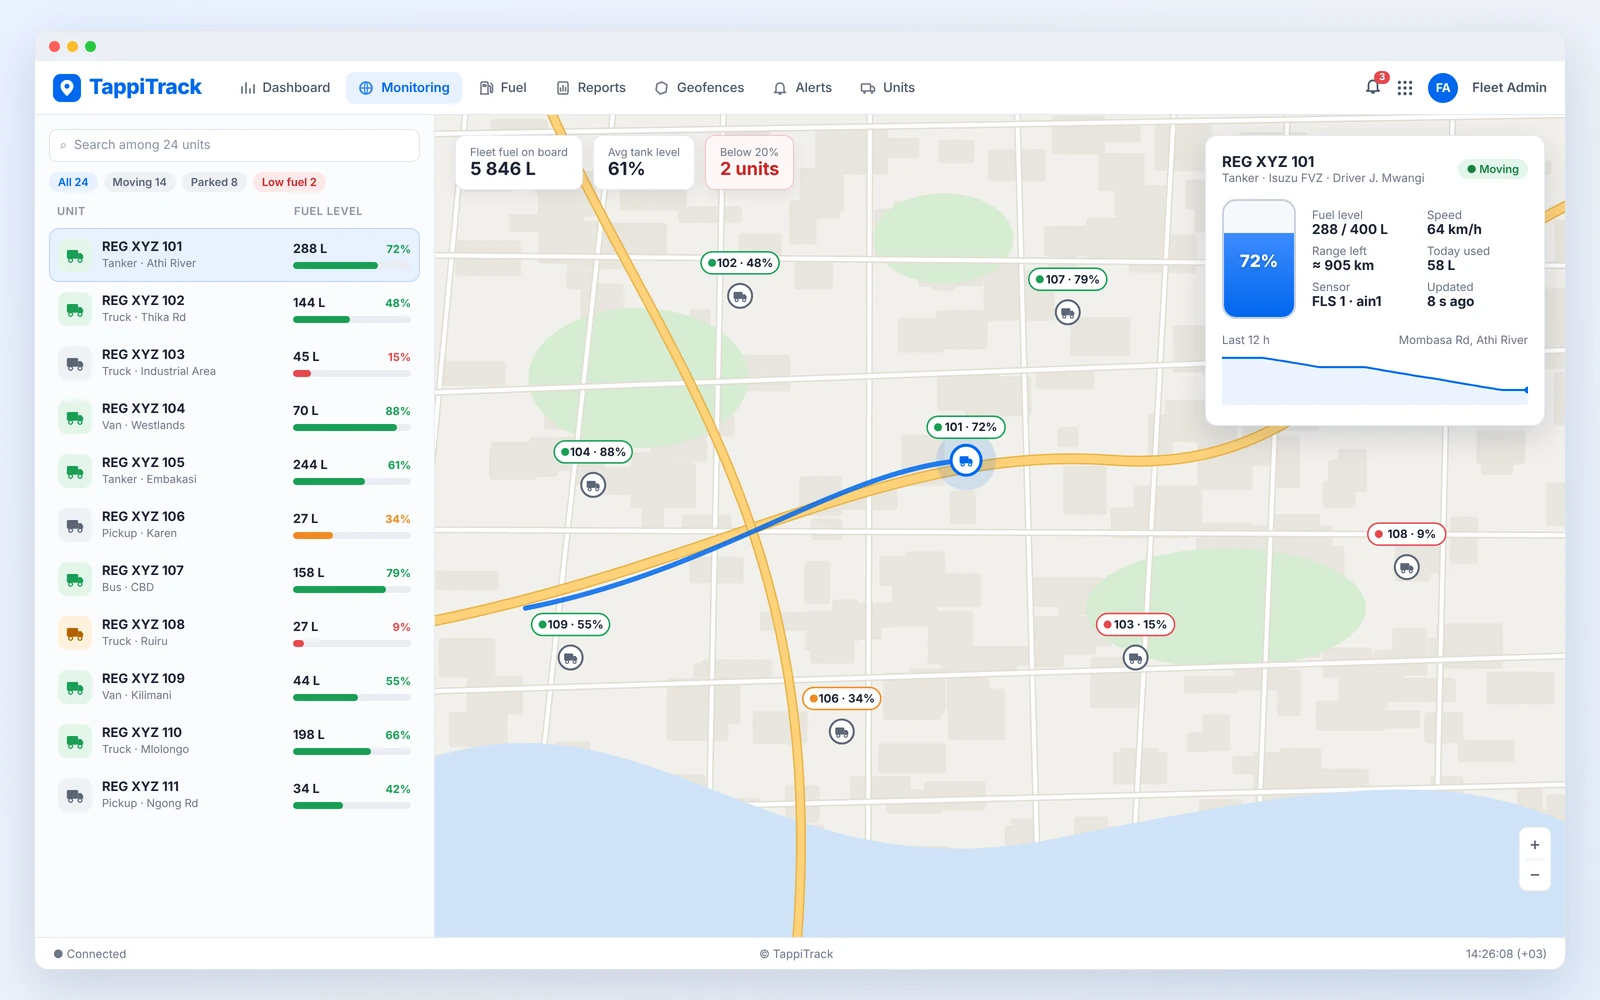Click the Below 20% units card
This screenshot has height=1000, width=1600.
(x=749, y=162)
